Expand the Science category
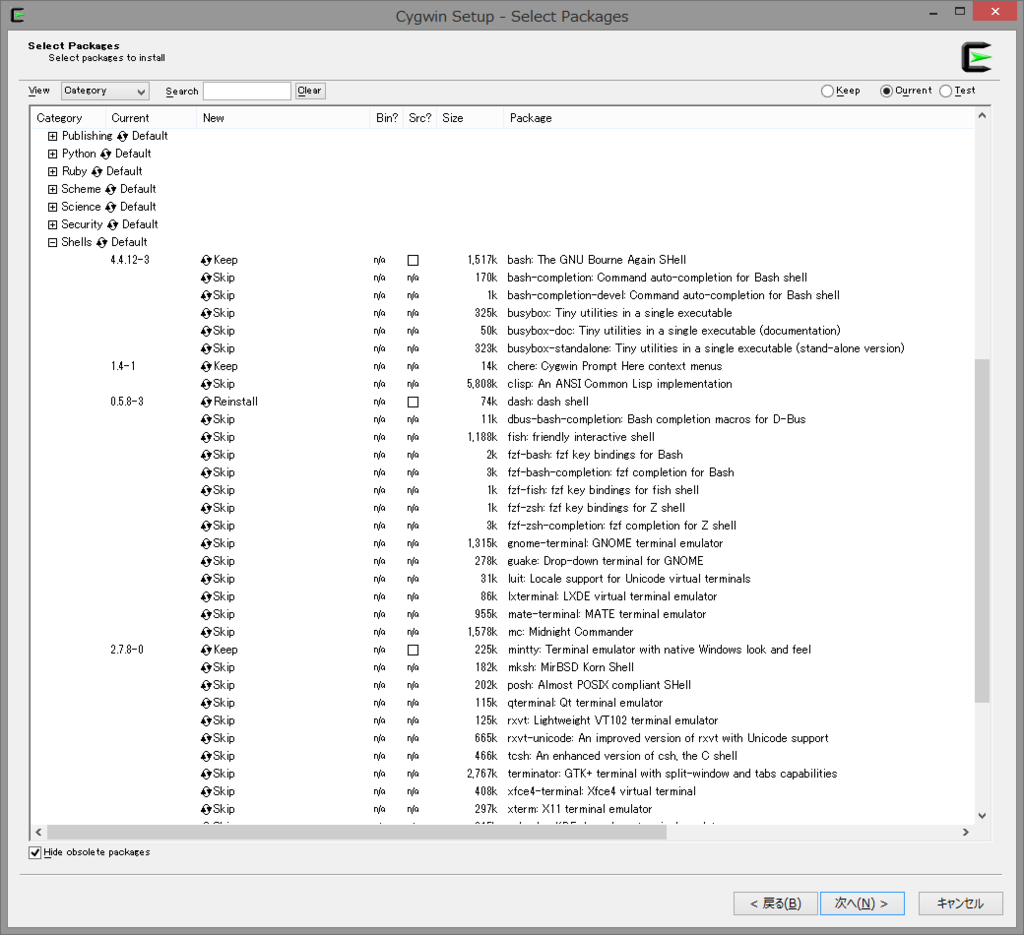Image resolution: width=1024 pixels, height=935 pixels. point(52,207)
